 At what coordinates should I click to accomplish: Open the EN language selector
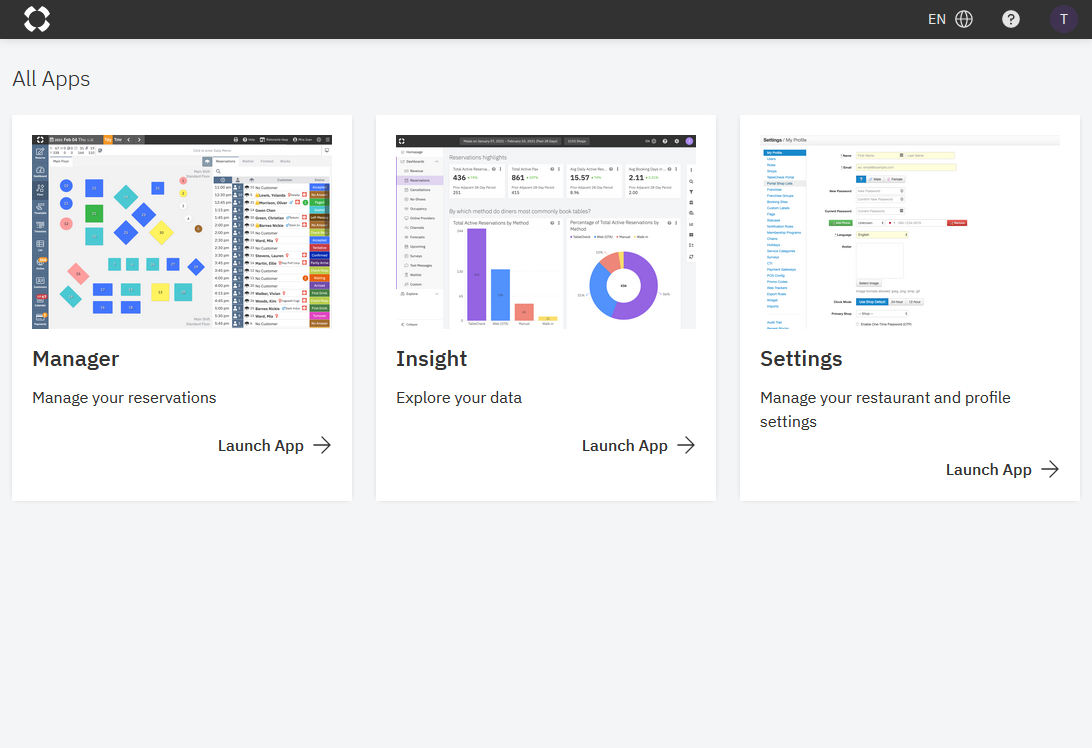tap(937, 19)
